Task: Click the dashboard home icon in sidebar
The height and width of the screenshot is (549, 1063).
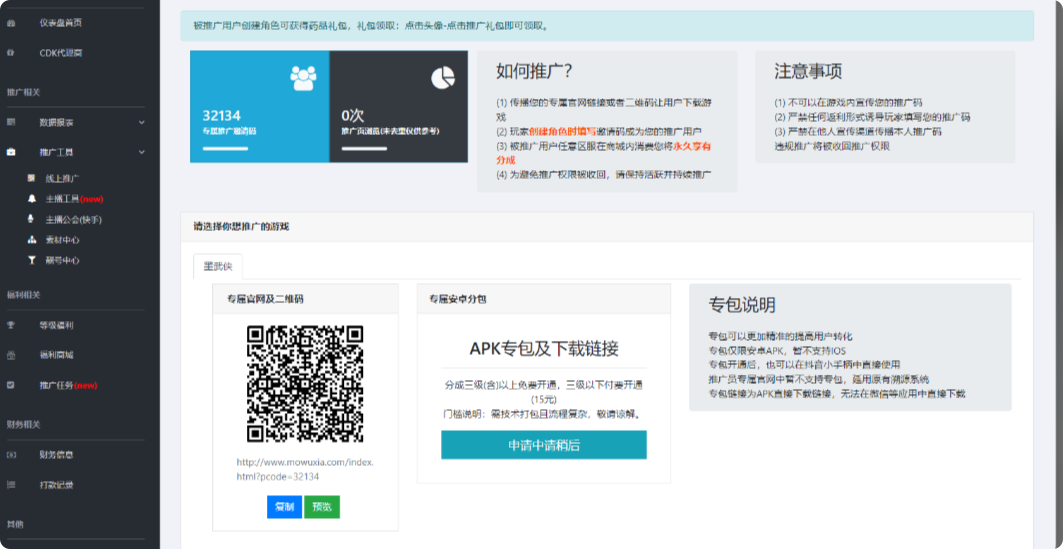Action: click(10, 23)
